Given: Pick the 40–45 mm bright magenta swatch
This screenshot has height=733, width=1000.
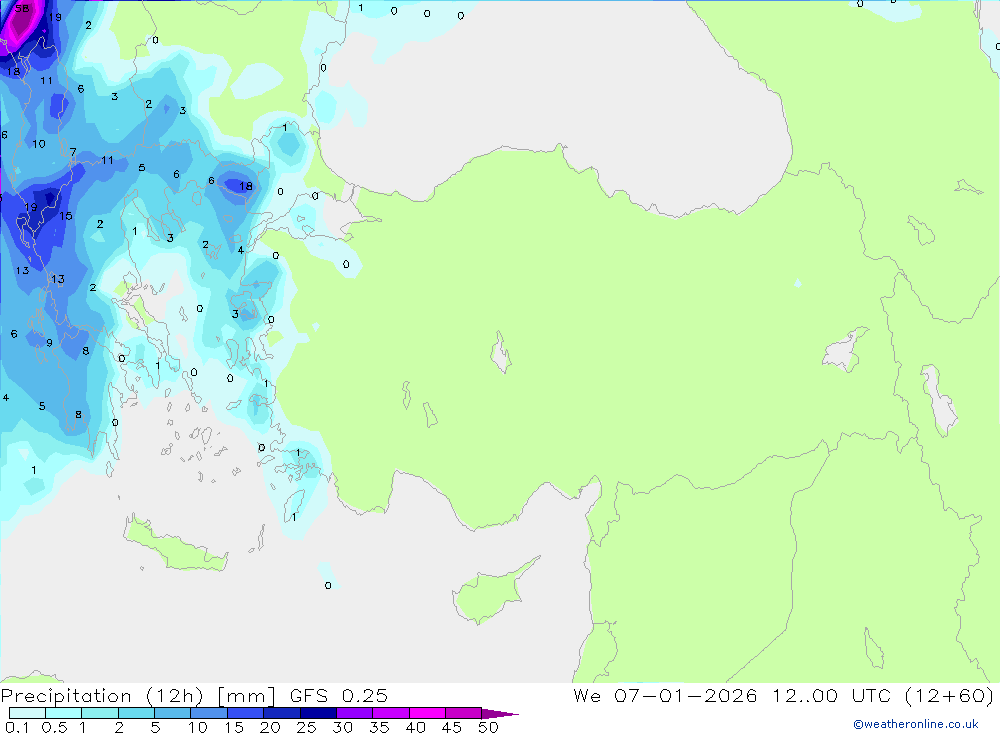Looking at the screenshot, I should coord(427,713).
